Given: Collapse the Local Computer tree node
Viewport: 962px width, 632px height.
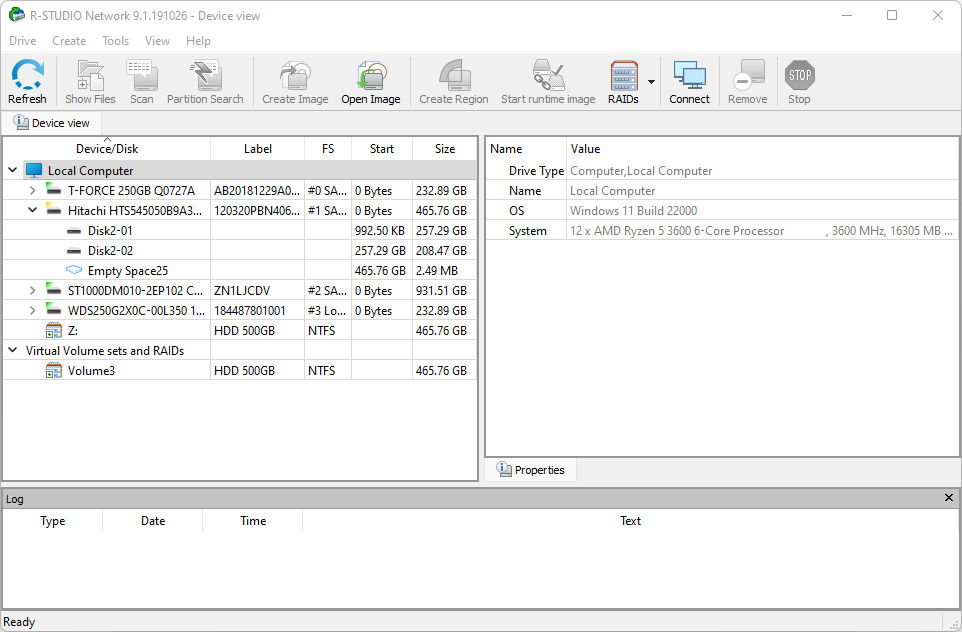Looking at the screenshot, I should tap(12, 170).
